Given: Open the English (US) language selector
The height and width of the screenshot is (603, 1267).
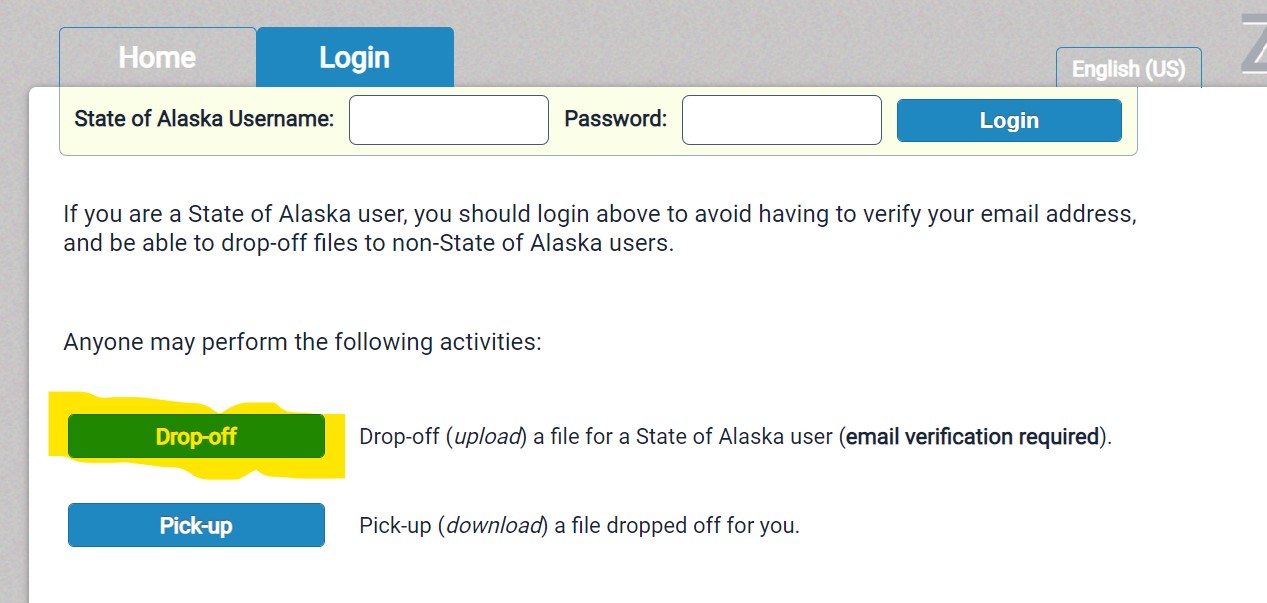Looking at the screenshot, I should coord(1128,69).
